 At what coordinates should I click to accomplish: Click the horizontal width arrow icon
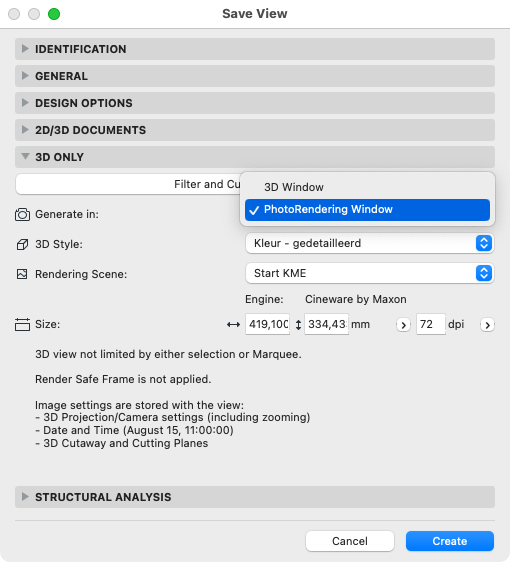pos(233,325)
